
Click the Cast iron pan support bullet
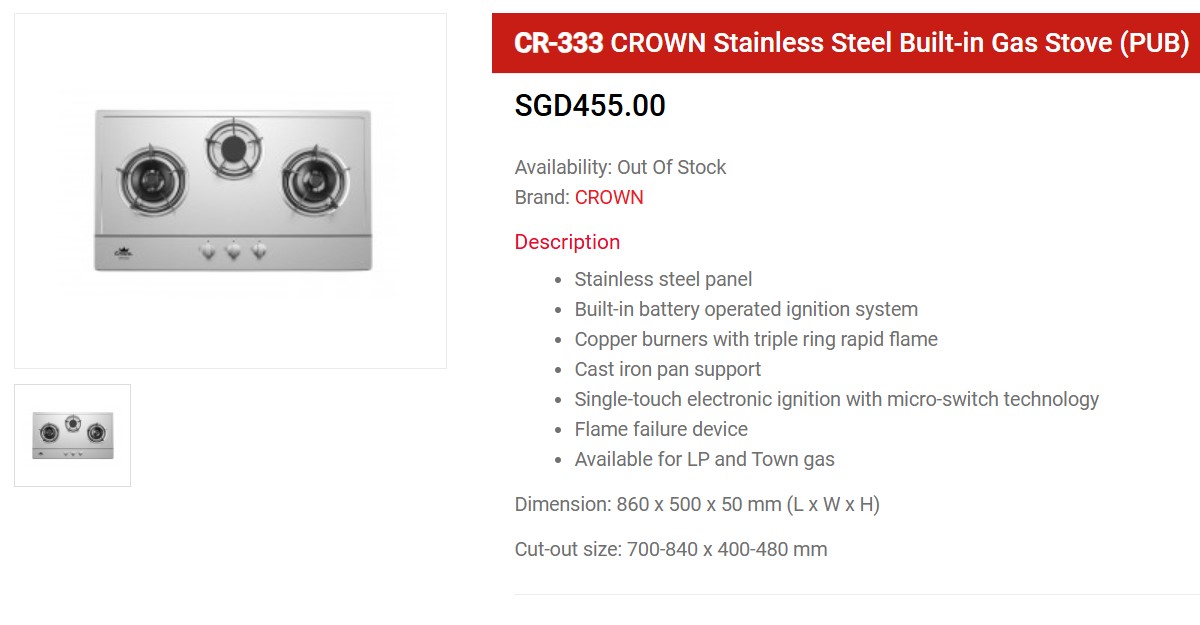(x=668, y=369)
